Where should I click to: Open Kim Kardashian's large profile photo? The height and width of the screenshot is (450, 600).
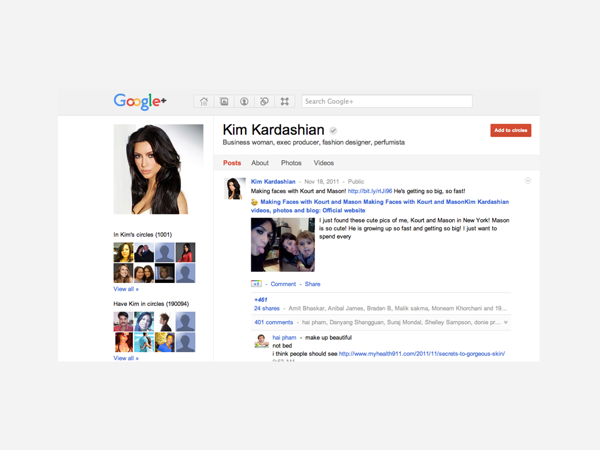point(158,169)
